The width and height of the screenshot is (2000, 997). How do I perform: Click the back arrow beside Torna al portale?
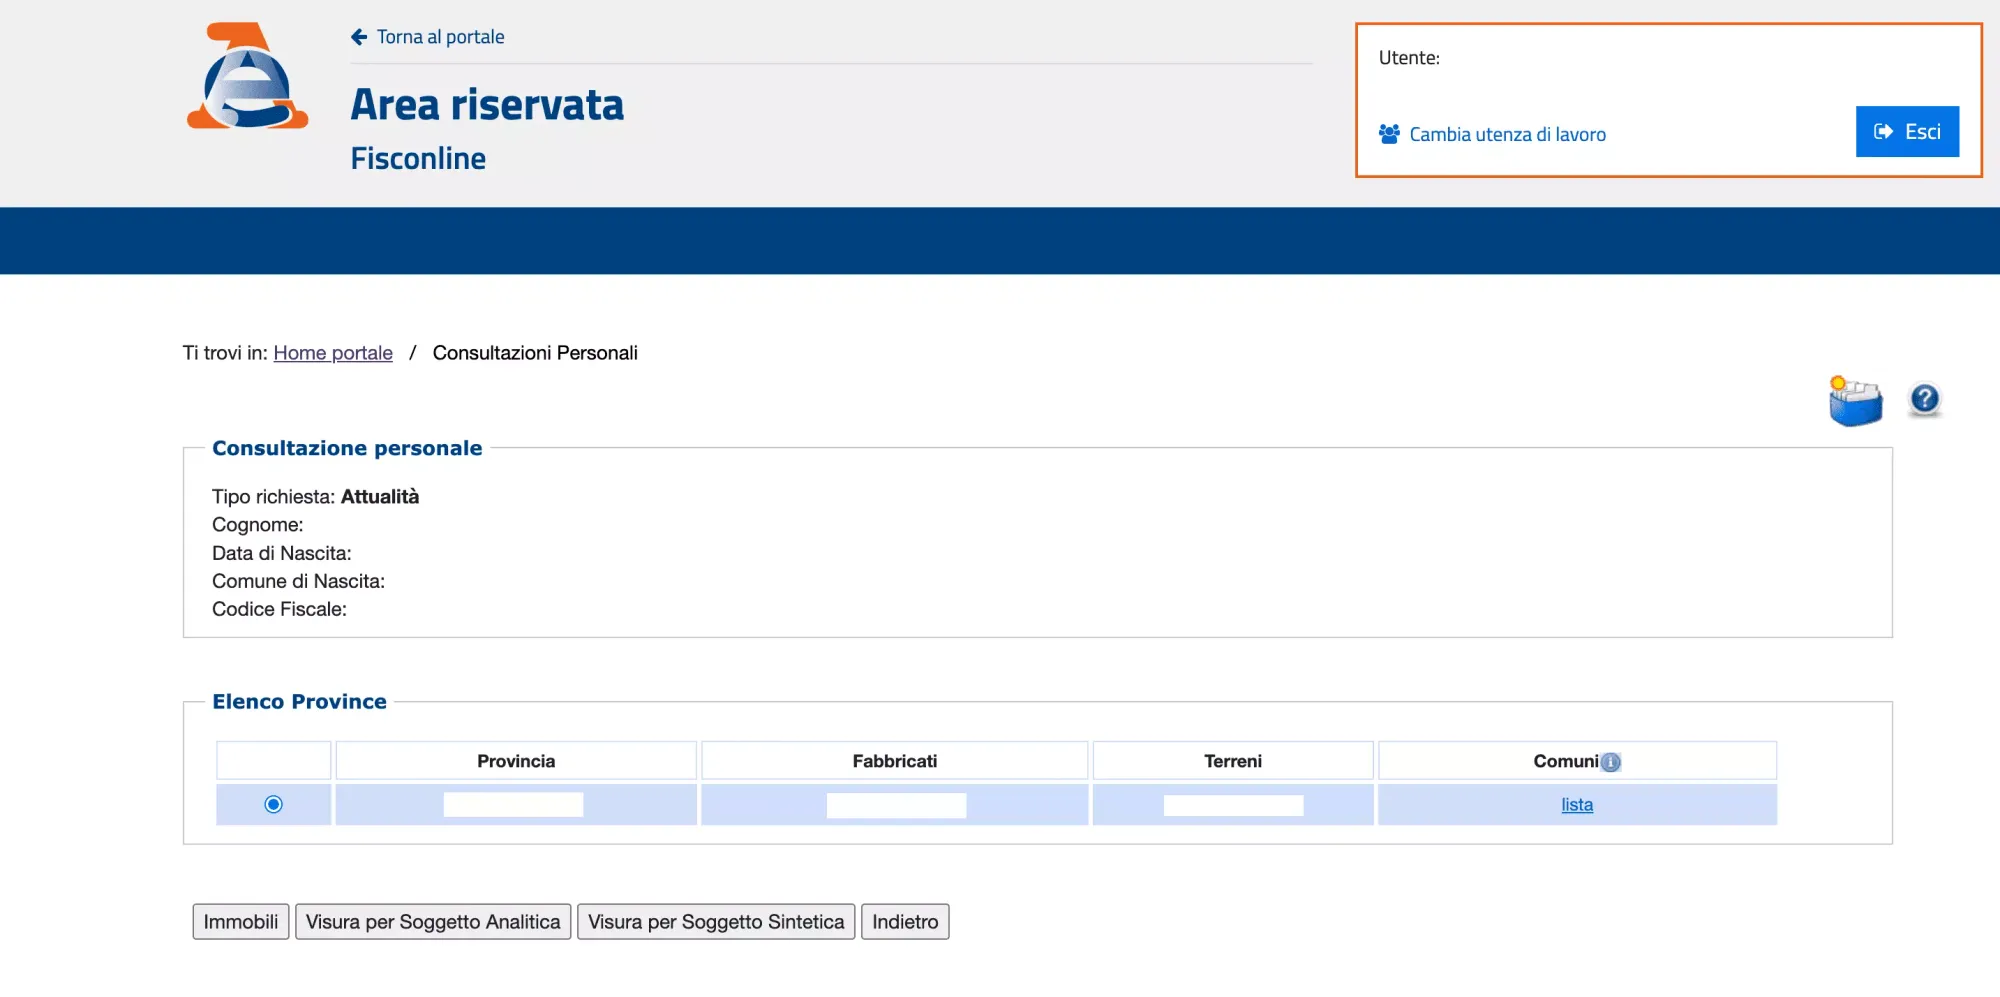359,36
